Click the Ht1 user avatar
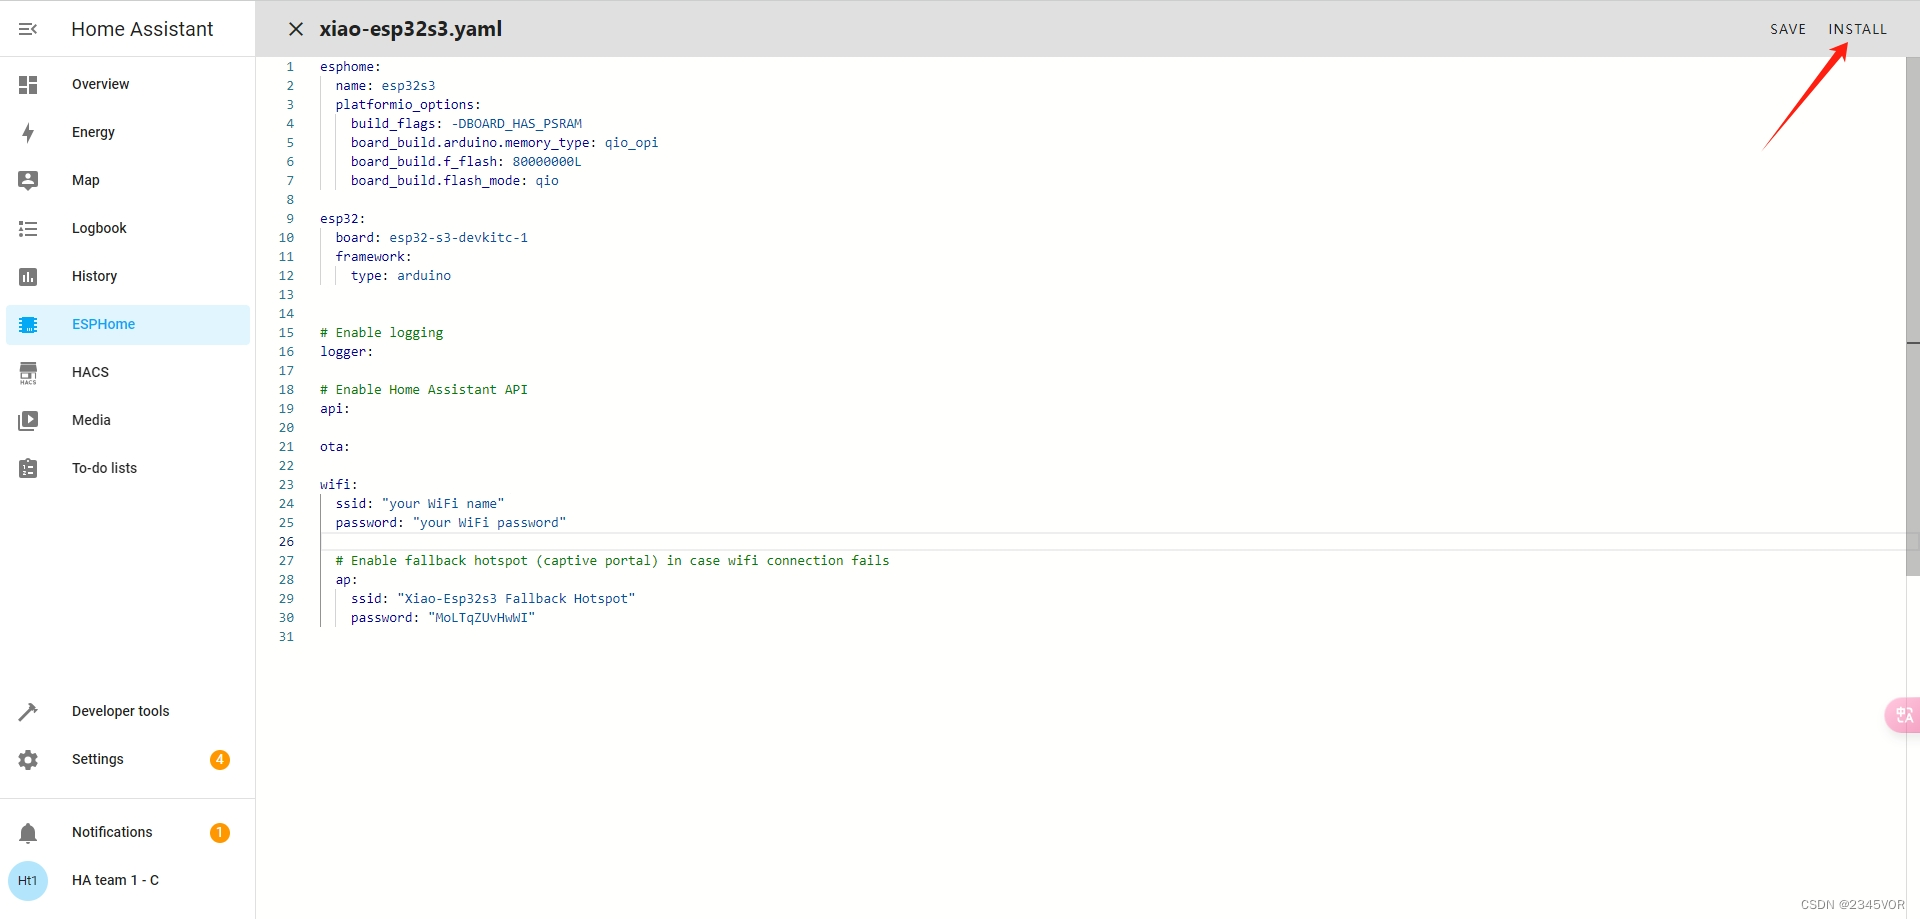Screen dimensions: 1920x919 tap(28, 881)
